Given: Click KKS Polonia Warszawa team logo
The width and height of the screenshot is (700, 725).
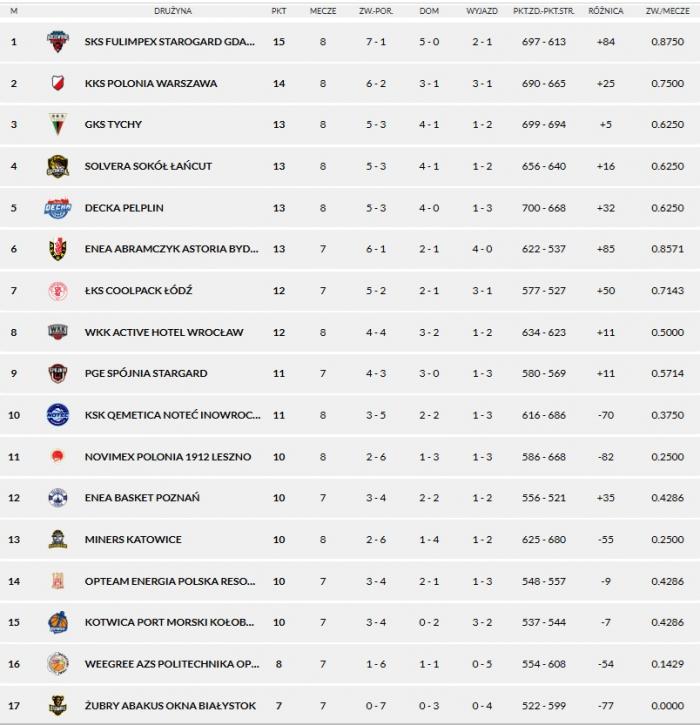Looking at the screenshot, I should click(58, 83).
